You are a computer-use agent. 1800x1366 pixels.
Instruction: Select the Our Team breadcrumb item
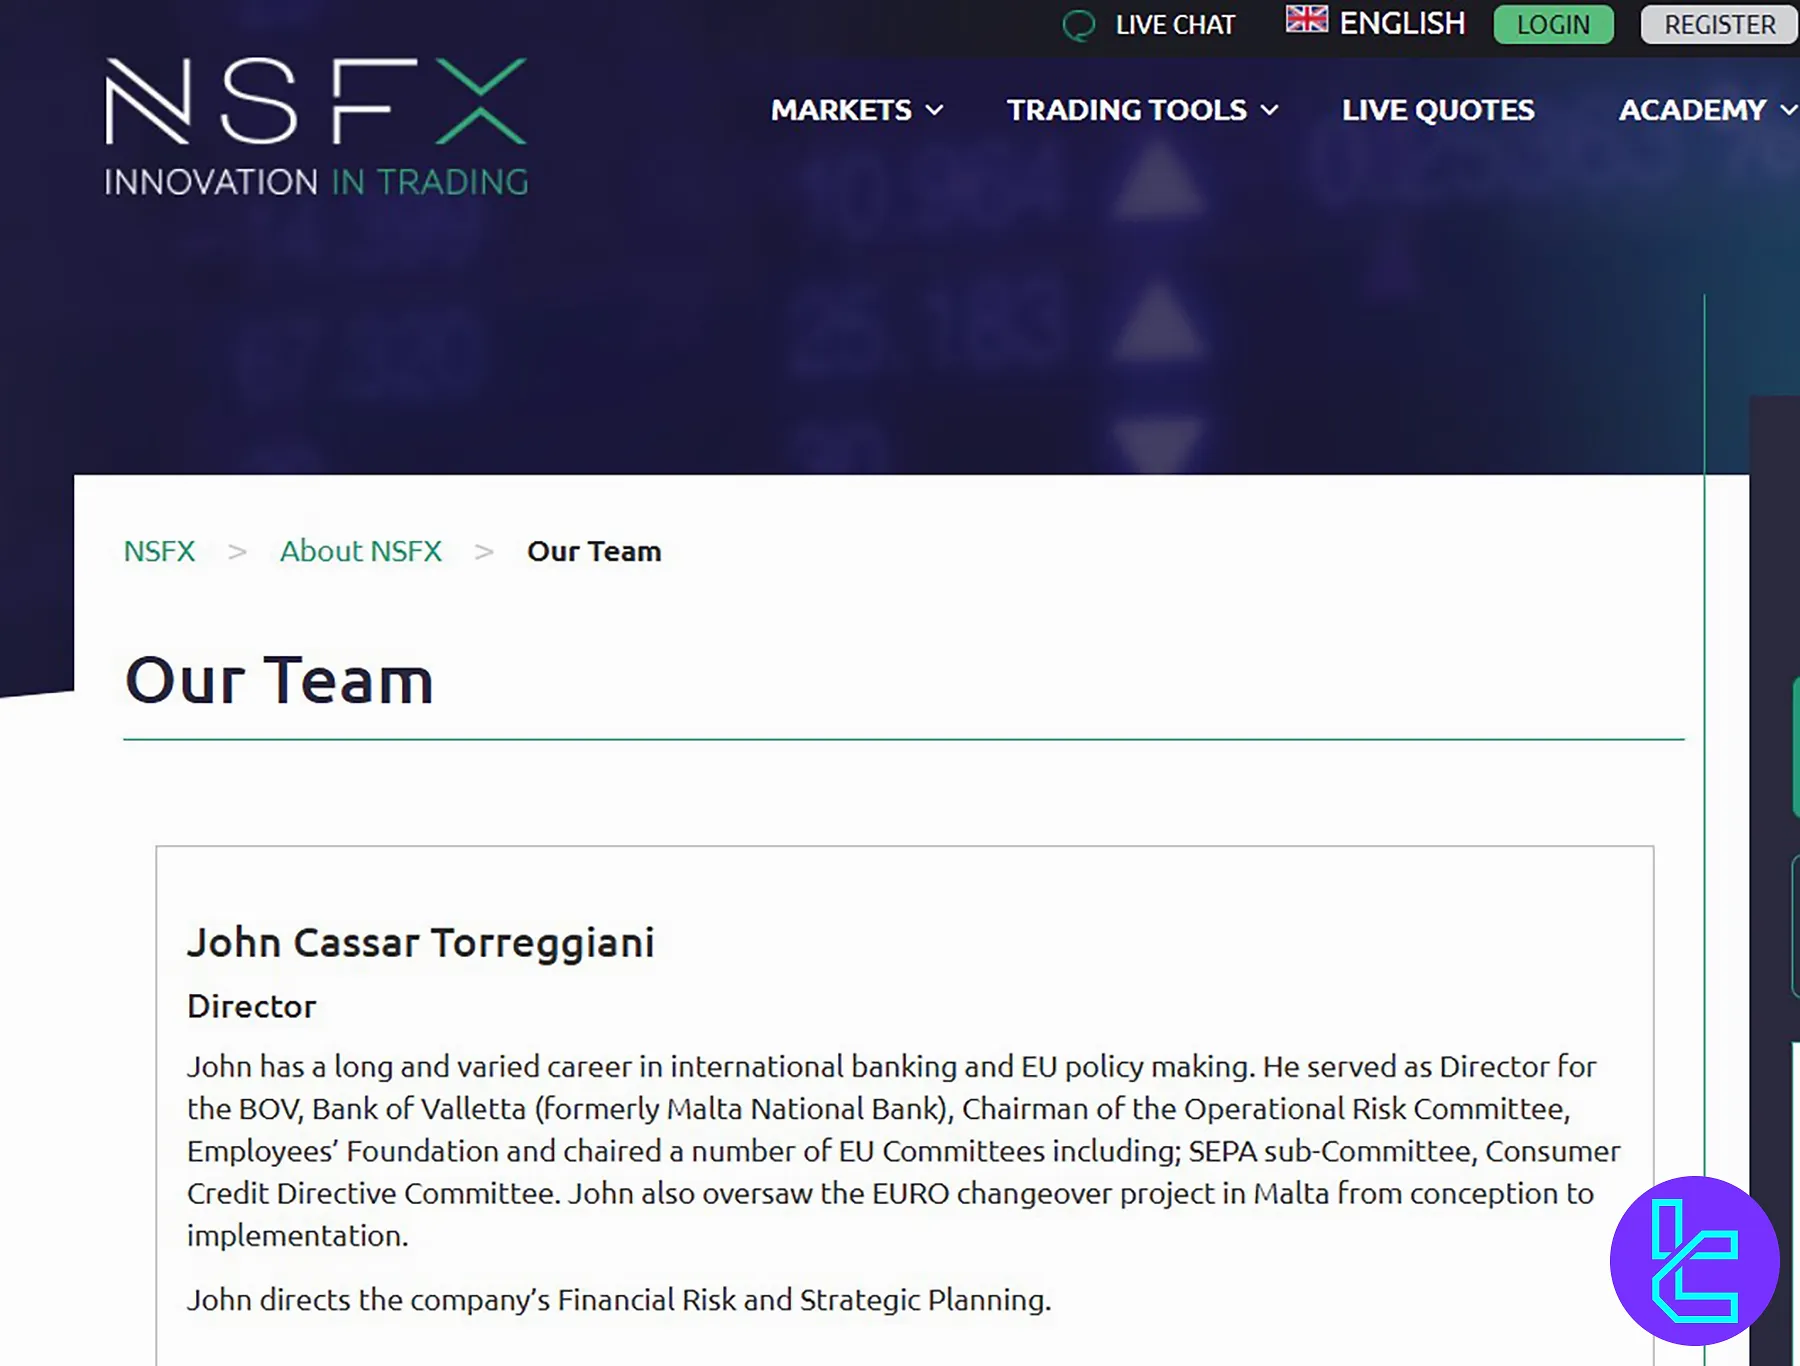[594, 551]
